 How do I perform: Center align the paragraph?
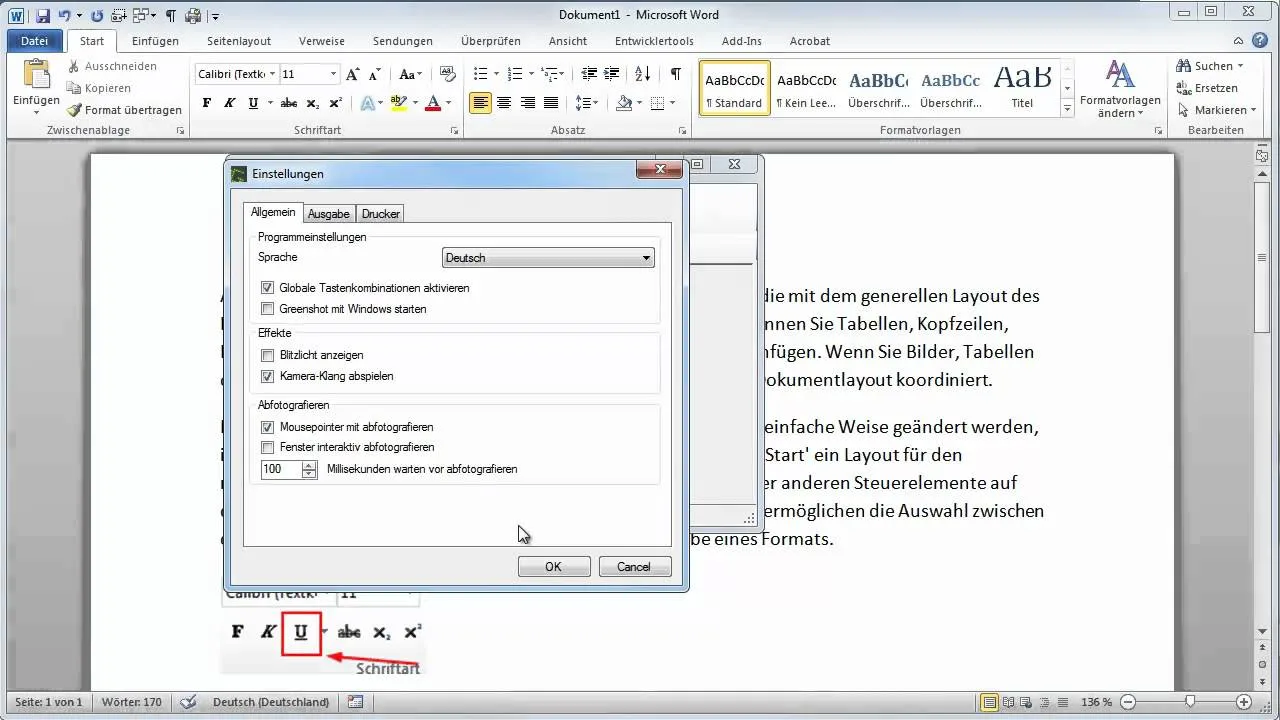click(x=504, y=103)
